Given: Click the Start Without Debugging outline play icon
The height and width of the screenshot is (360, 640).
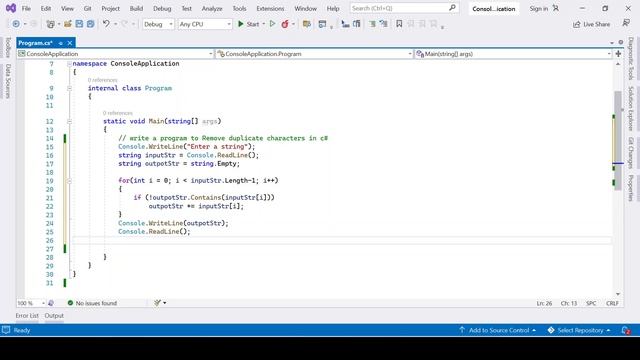Looking at the screenshot, I should (x=273, y=24).
